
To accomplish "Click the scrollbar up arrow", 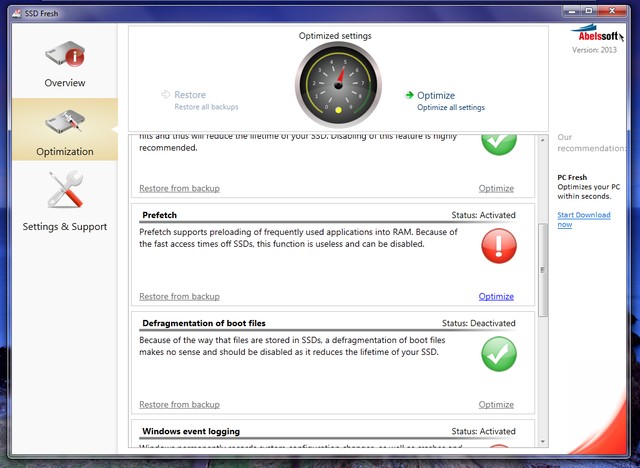I will pos(542,140).
